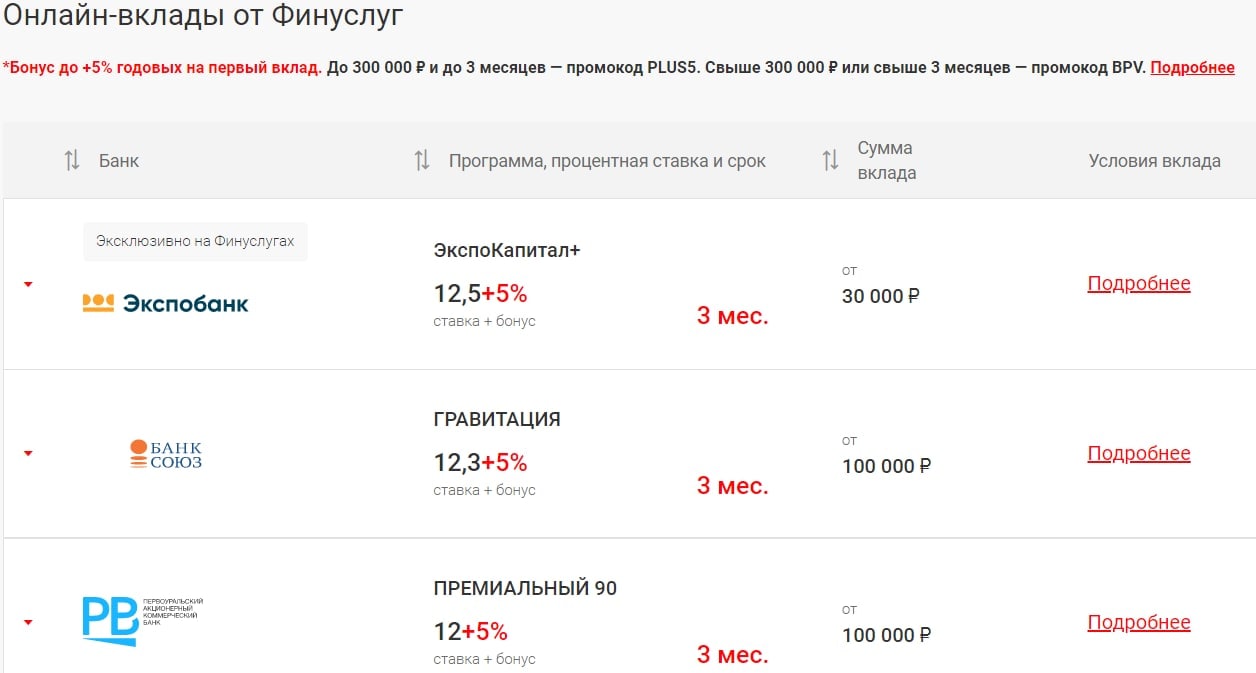Click the Банк Союз logo
This screenshot has height=673, width=1256.
coord(166,454)
